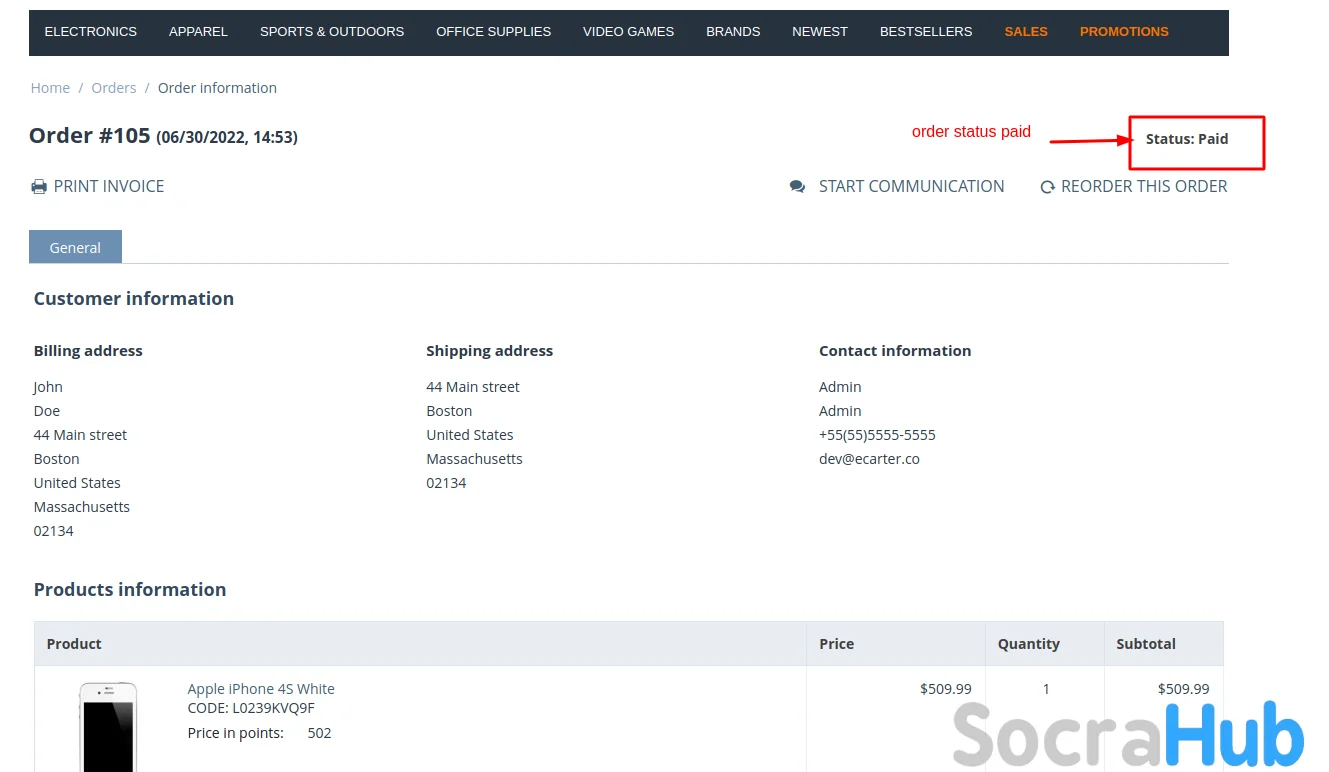Open the Electronics menu category
The height and width of the screenshot is (772, 1329).
click(x=91, y=32)
